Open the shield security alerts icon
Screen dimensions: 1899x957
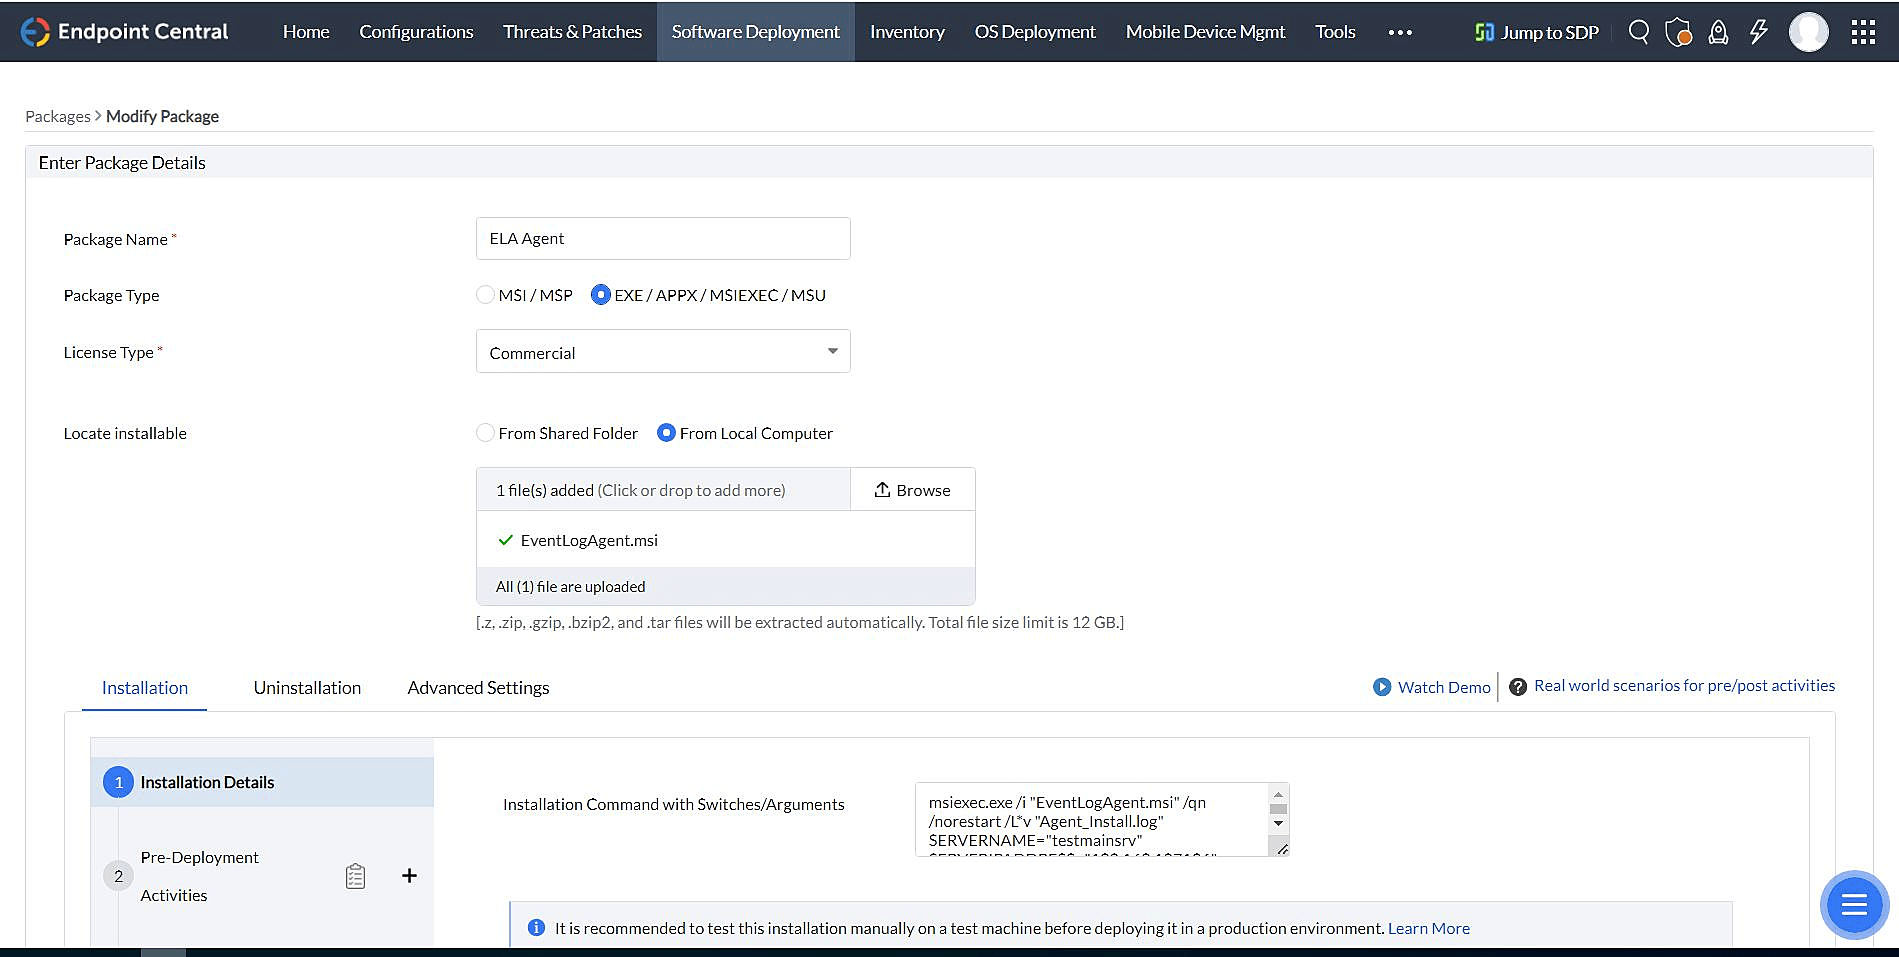pyautogui.click(x=1678, y=32)
